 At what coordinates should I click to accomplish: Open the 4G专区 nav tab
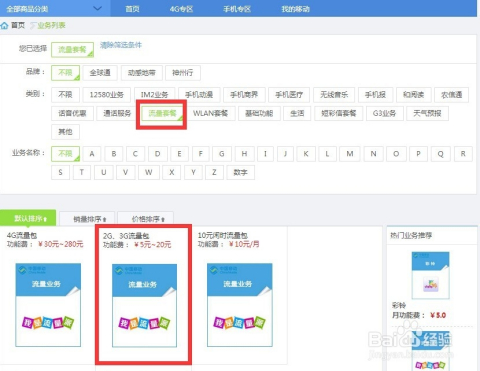[181, 9]
